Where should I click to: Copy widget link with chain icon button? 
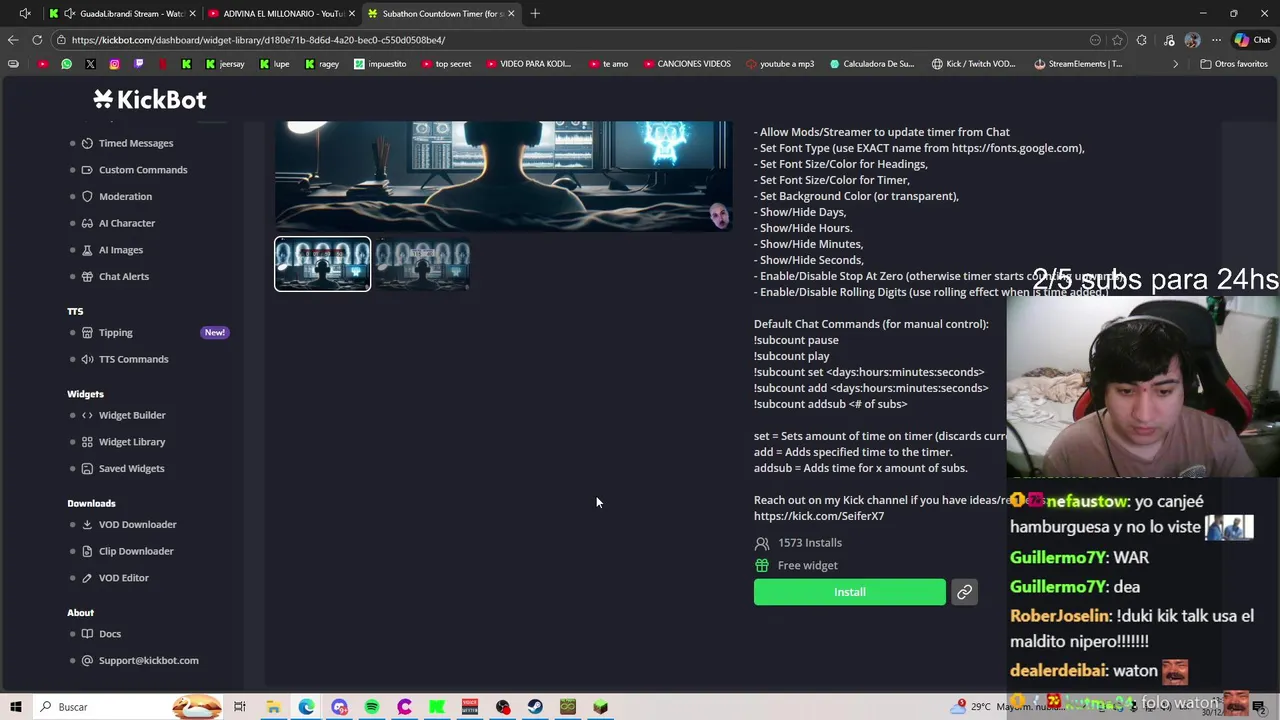[x=964, y=592]
